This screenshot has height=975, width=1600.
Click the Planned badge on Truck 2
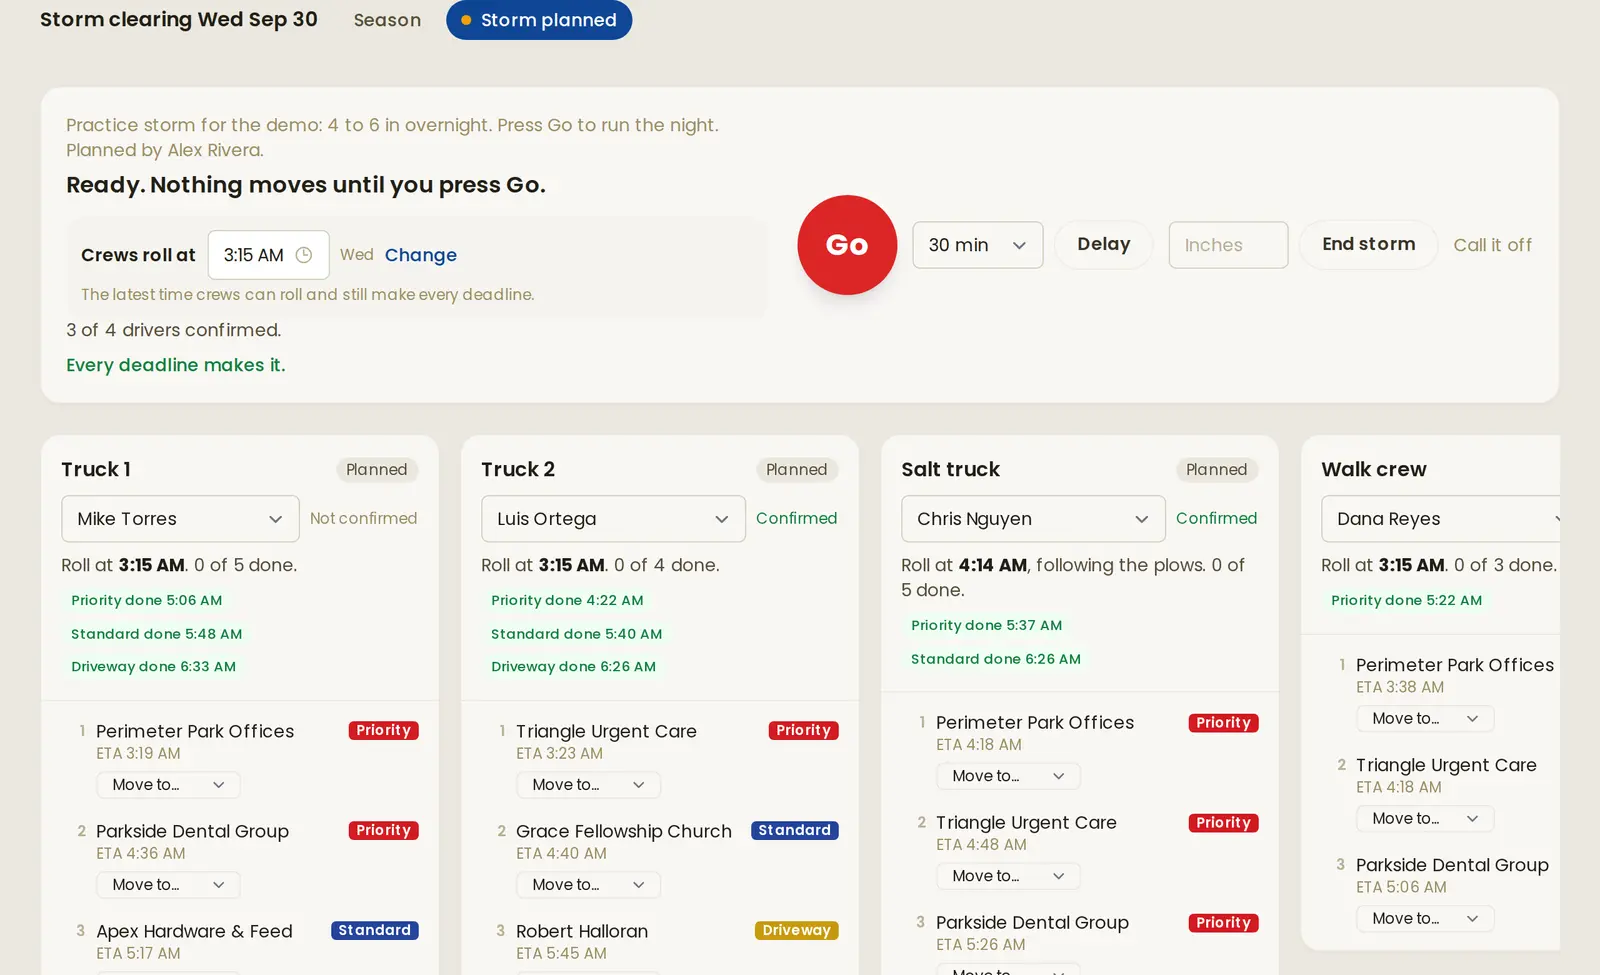tap(796, 470)
